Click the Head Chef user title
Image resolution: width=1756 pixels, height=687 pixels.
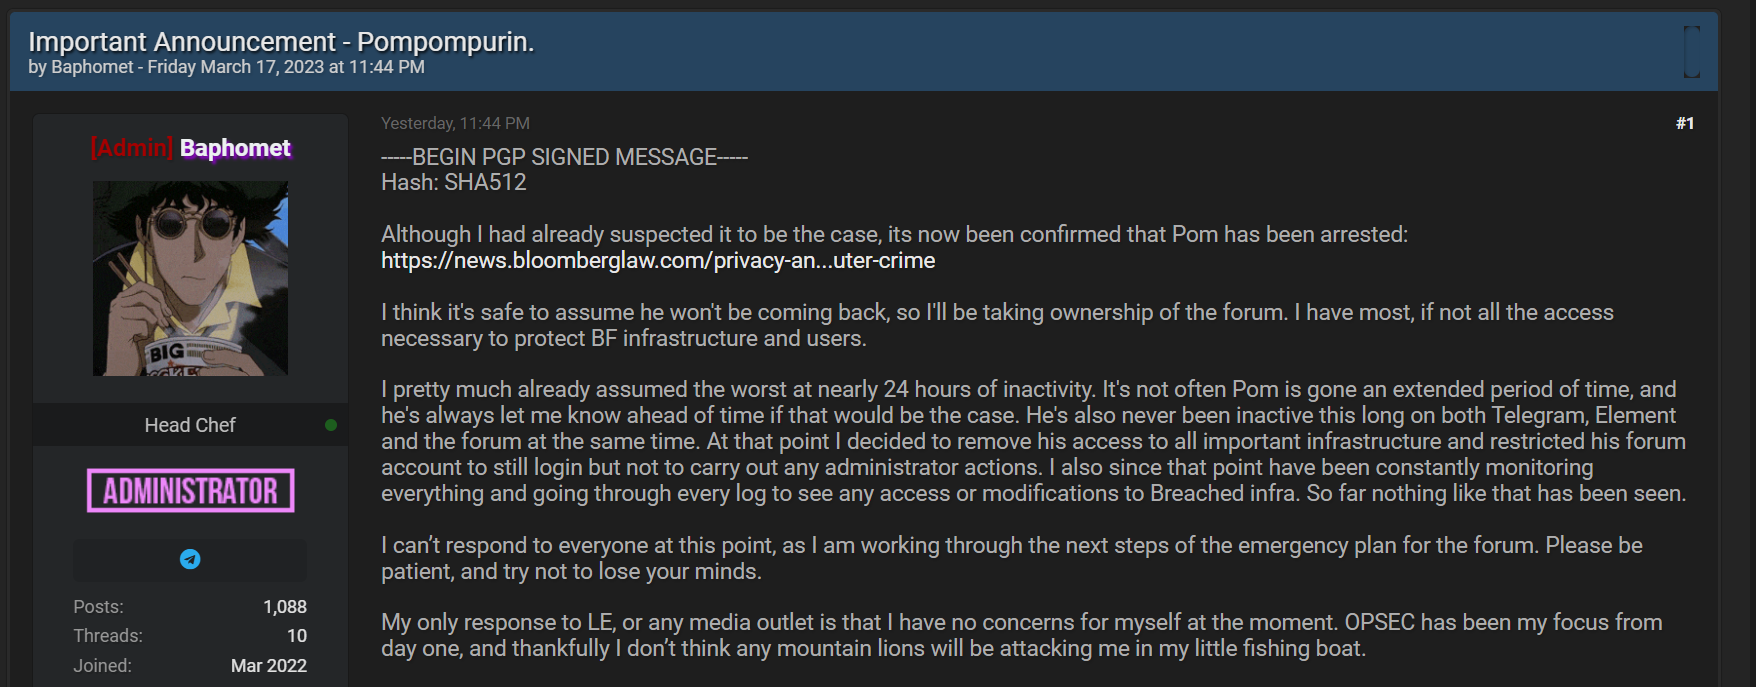(x=189, y=424)
